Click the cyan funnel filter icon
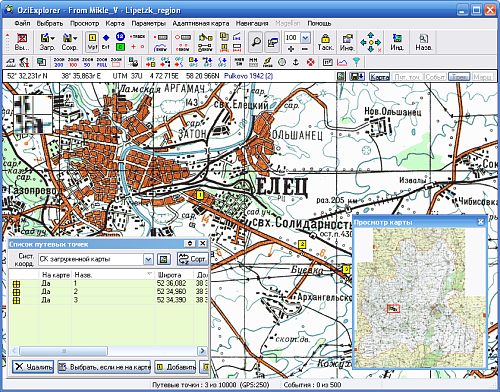500x392 pixels. pyautogui.click(x=356, y=62)
